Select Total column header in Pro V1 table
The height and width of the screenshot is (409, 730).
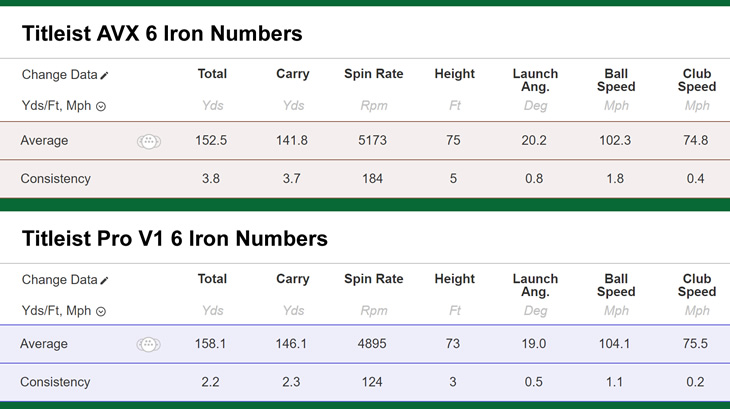pyautogui.click(x=212, y=279)
